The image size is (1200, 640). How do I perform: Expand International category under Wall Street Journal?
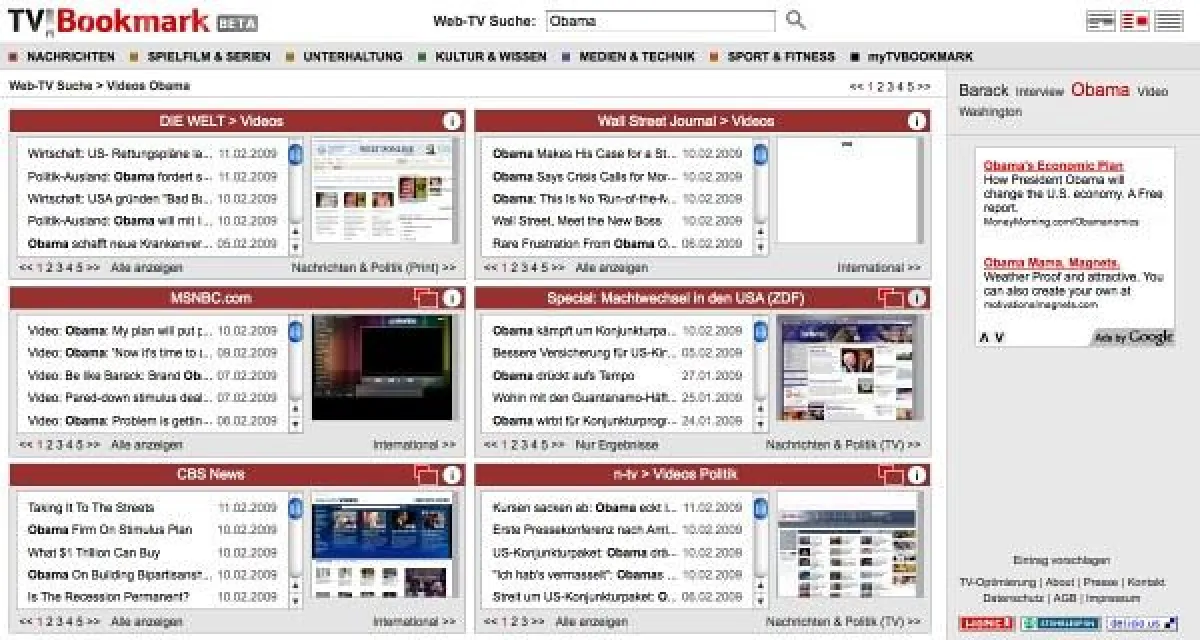click(x=878, y=268)
